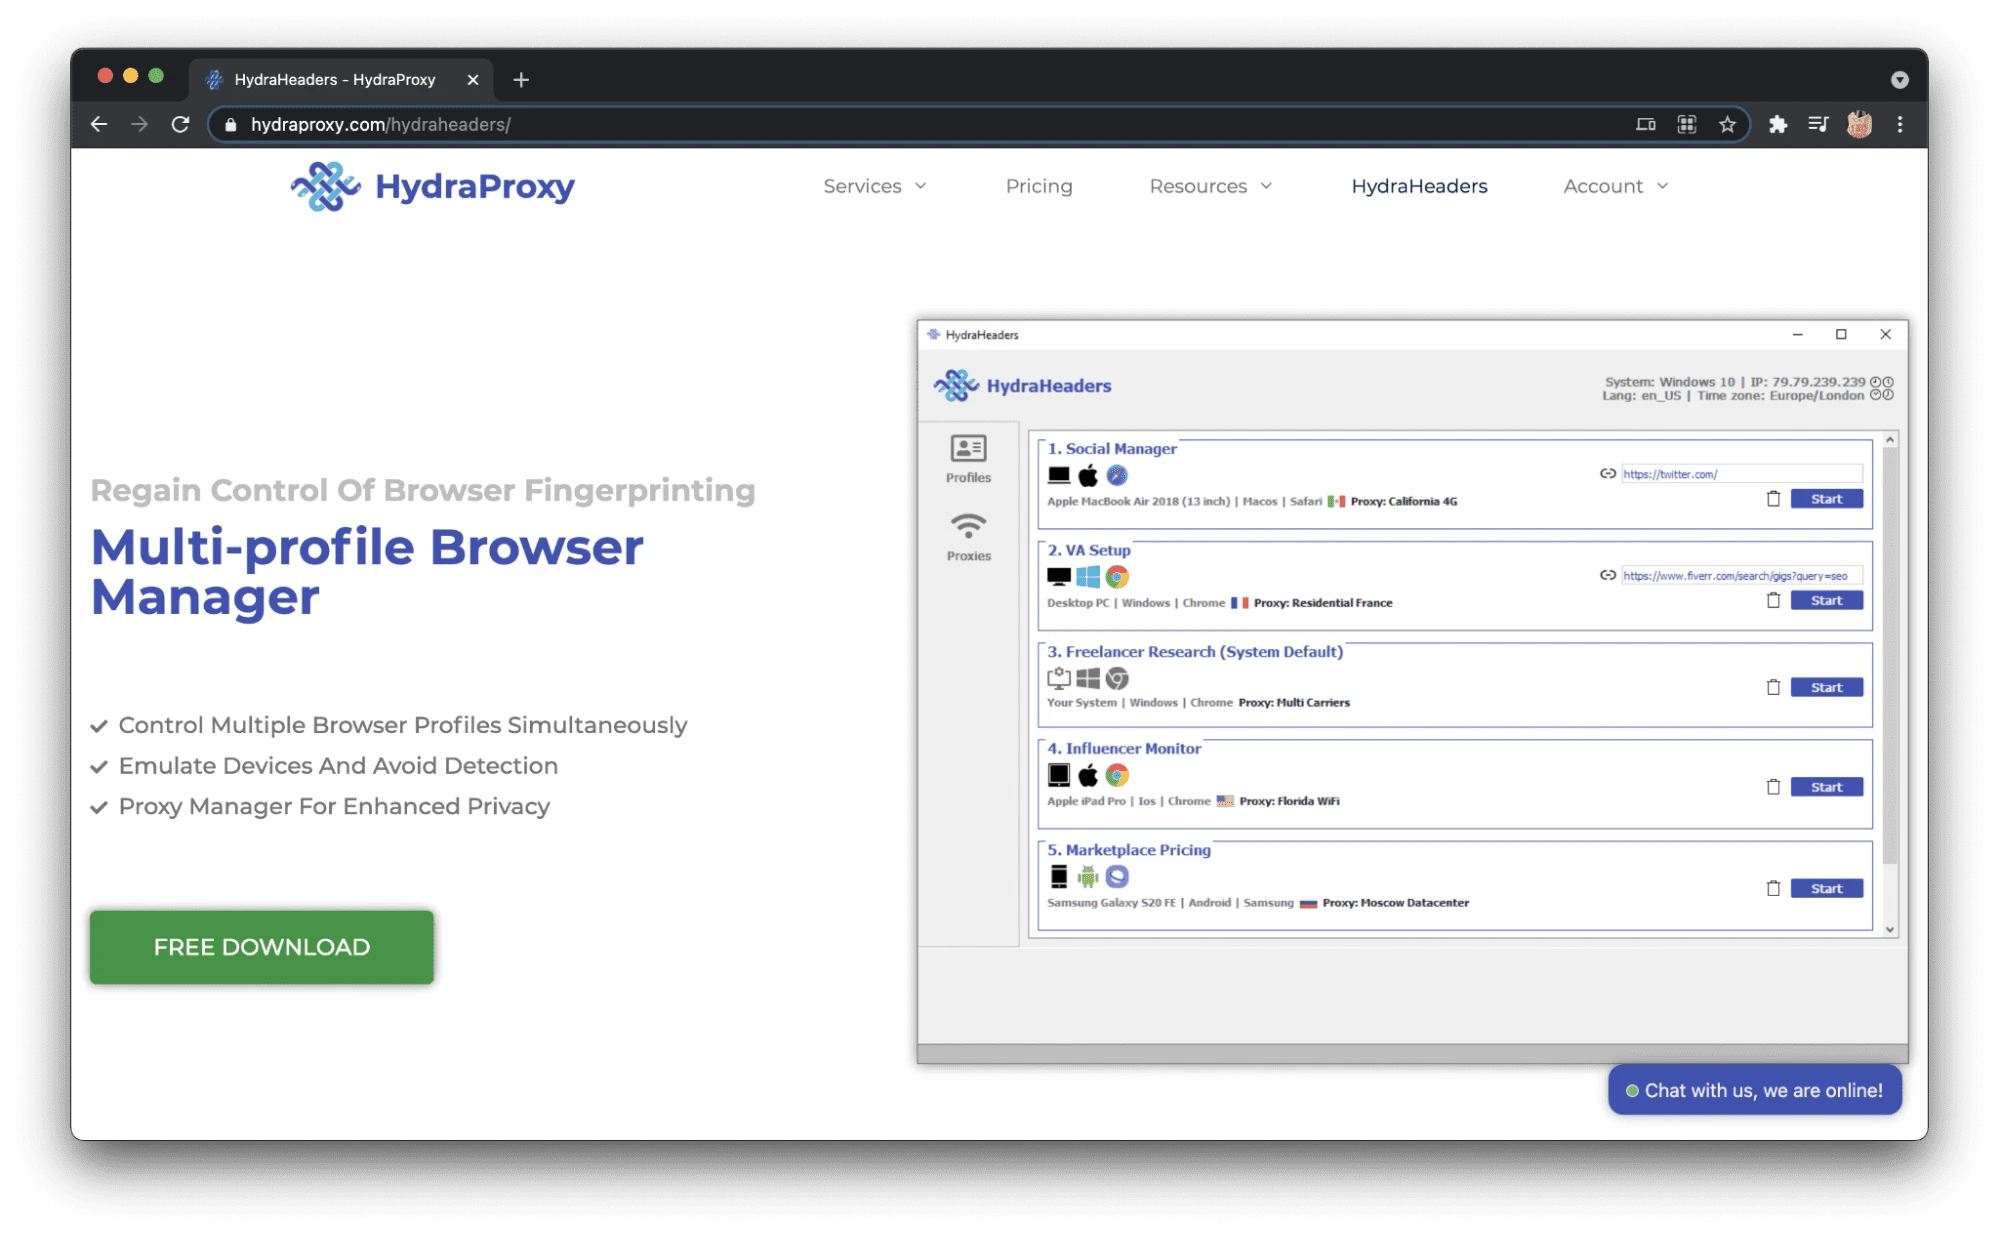Open Profiles panel in HydraHeaders sidebar
This screenshot has width=1999, height=1234.
click(x=968, y=459)
